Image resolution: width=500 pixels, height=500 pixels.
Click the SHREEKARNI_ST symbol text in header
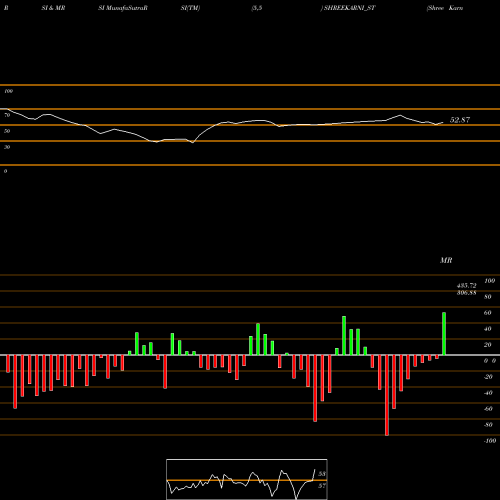[349, 8]
